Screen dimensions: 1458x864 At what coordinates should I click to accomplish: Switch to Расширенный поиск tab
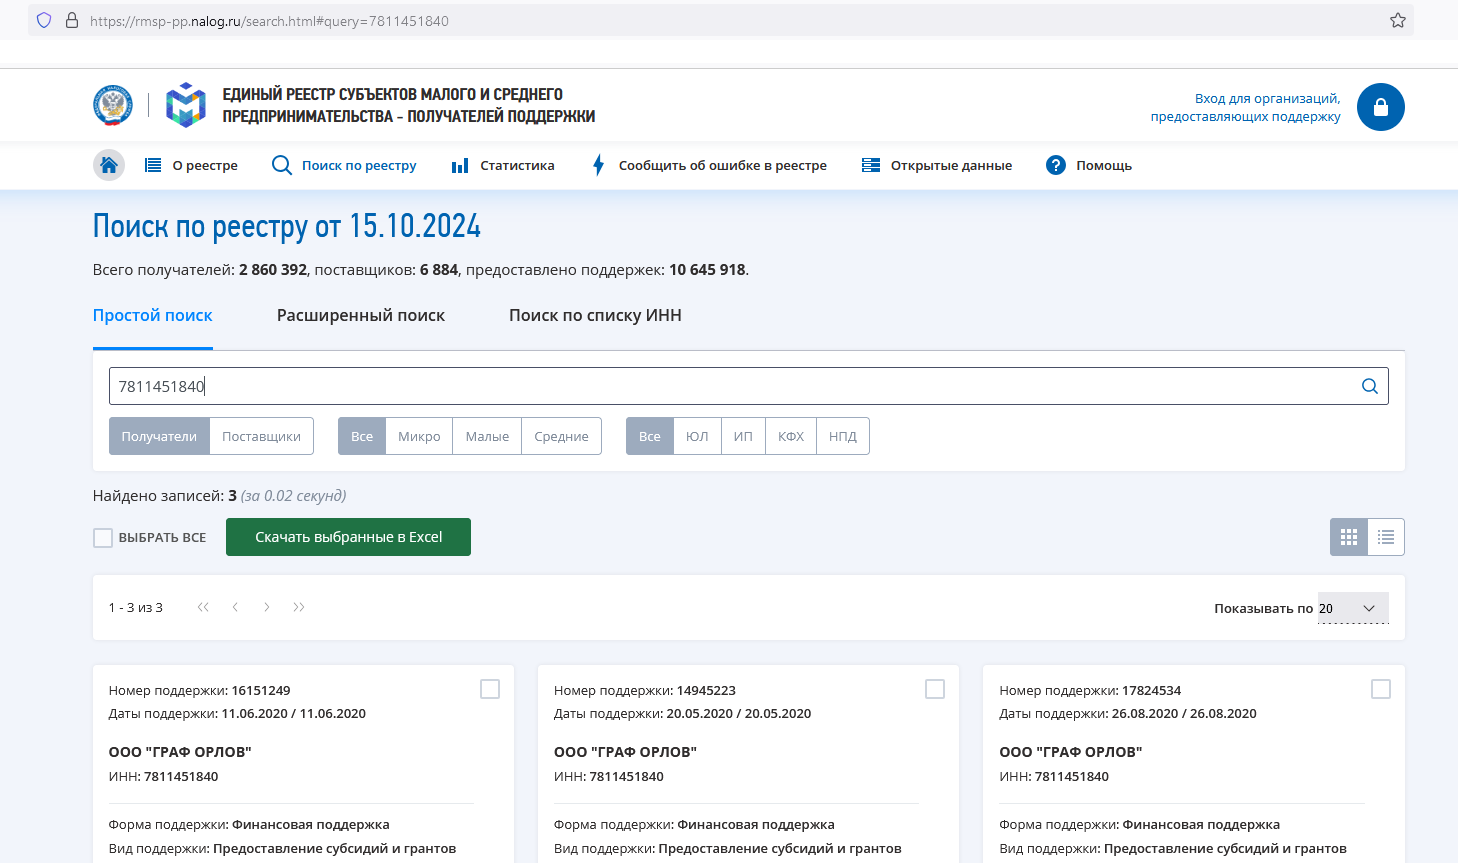pyautogui.click(x=361, y=315)
